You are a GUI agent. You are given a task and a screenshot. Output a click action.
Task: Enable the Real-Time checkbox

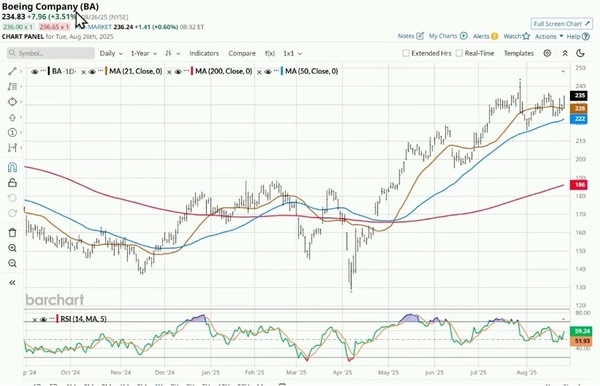coord(459,53)
